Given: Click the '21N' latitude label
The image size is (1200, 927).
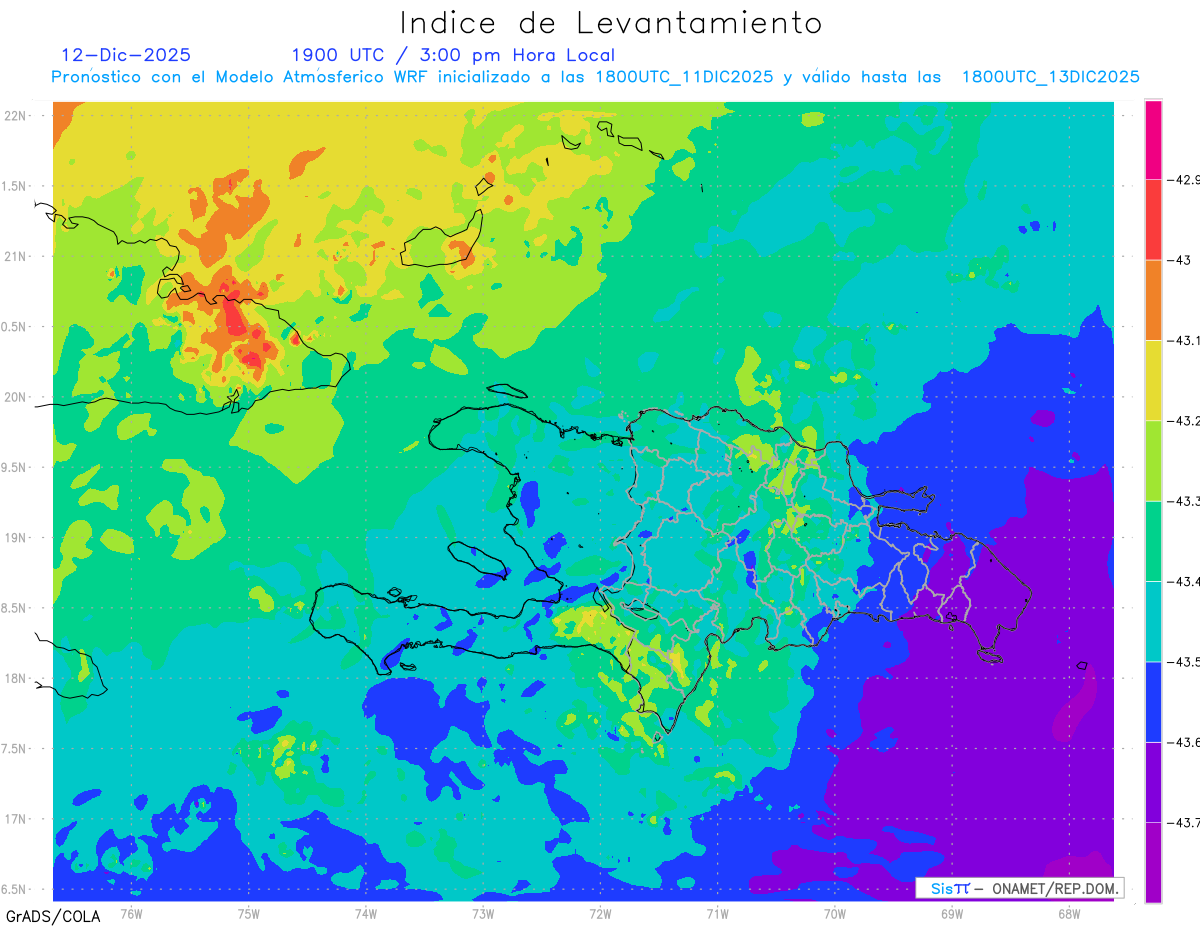Looking at the screenshot, I should [17, 256].
